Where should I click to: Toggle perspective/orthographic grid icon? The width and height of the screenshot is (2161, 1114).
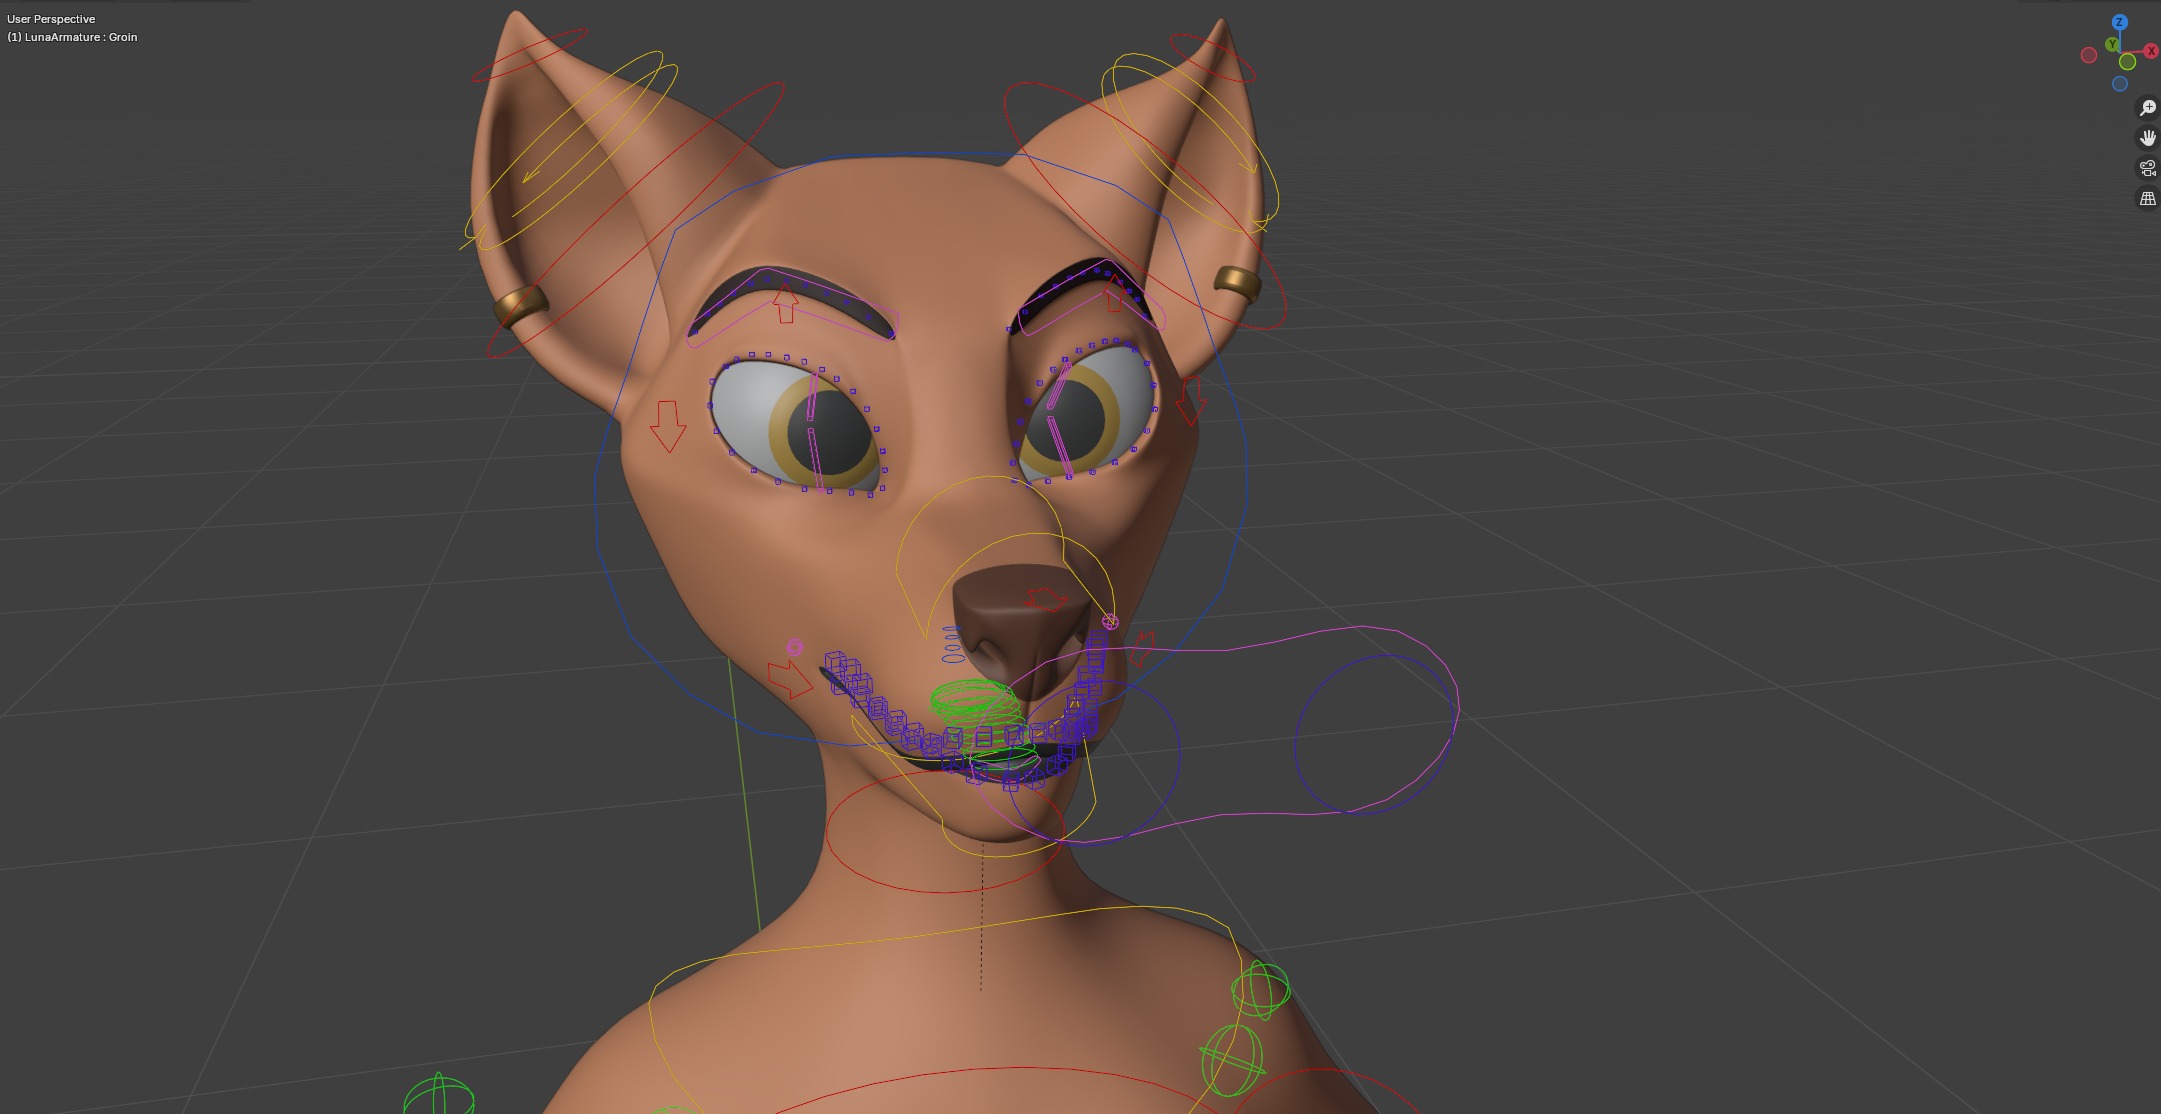coord(2147,199)
